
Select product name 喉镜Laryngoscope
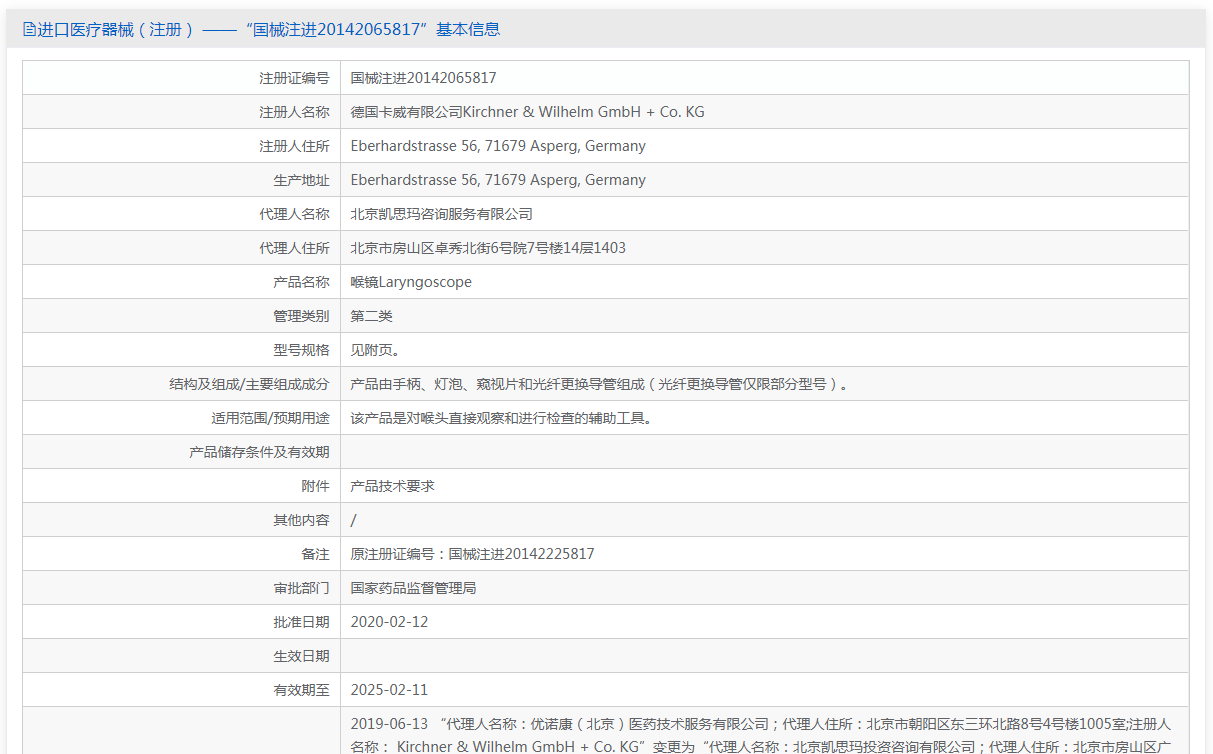pos(411,282)
